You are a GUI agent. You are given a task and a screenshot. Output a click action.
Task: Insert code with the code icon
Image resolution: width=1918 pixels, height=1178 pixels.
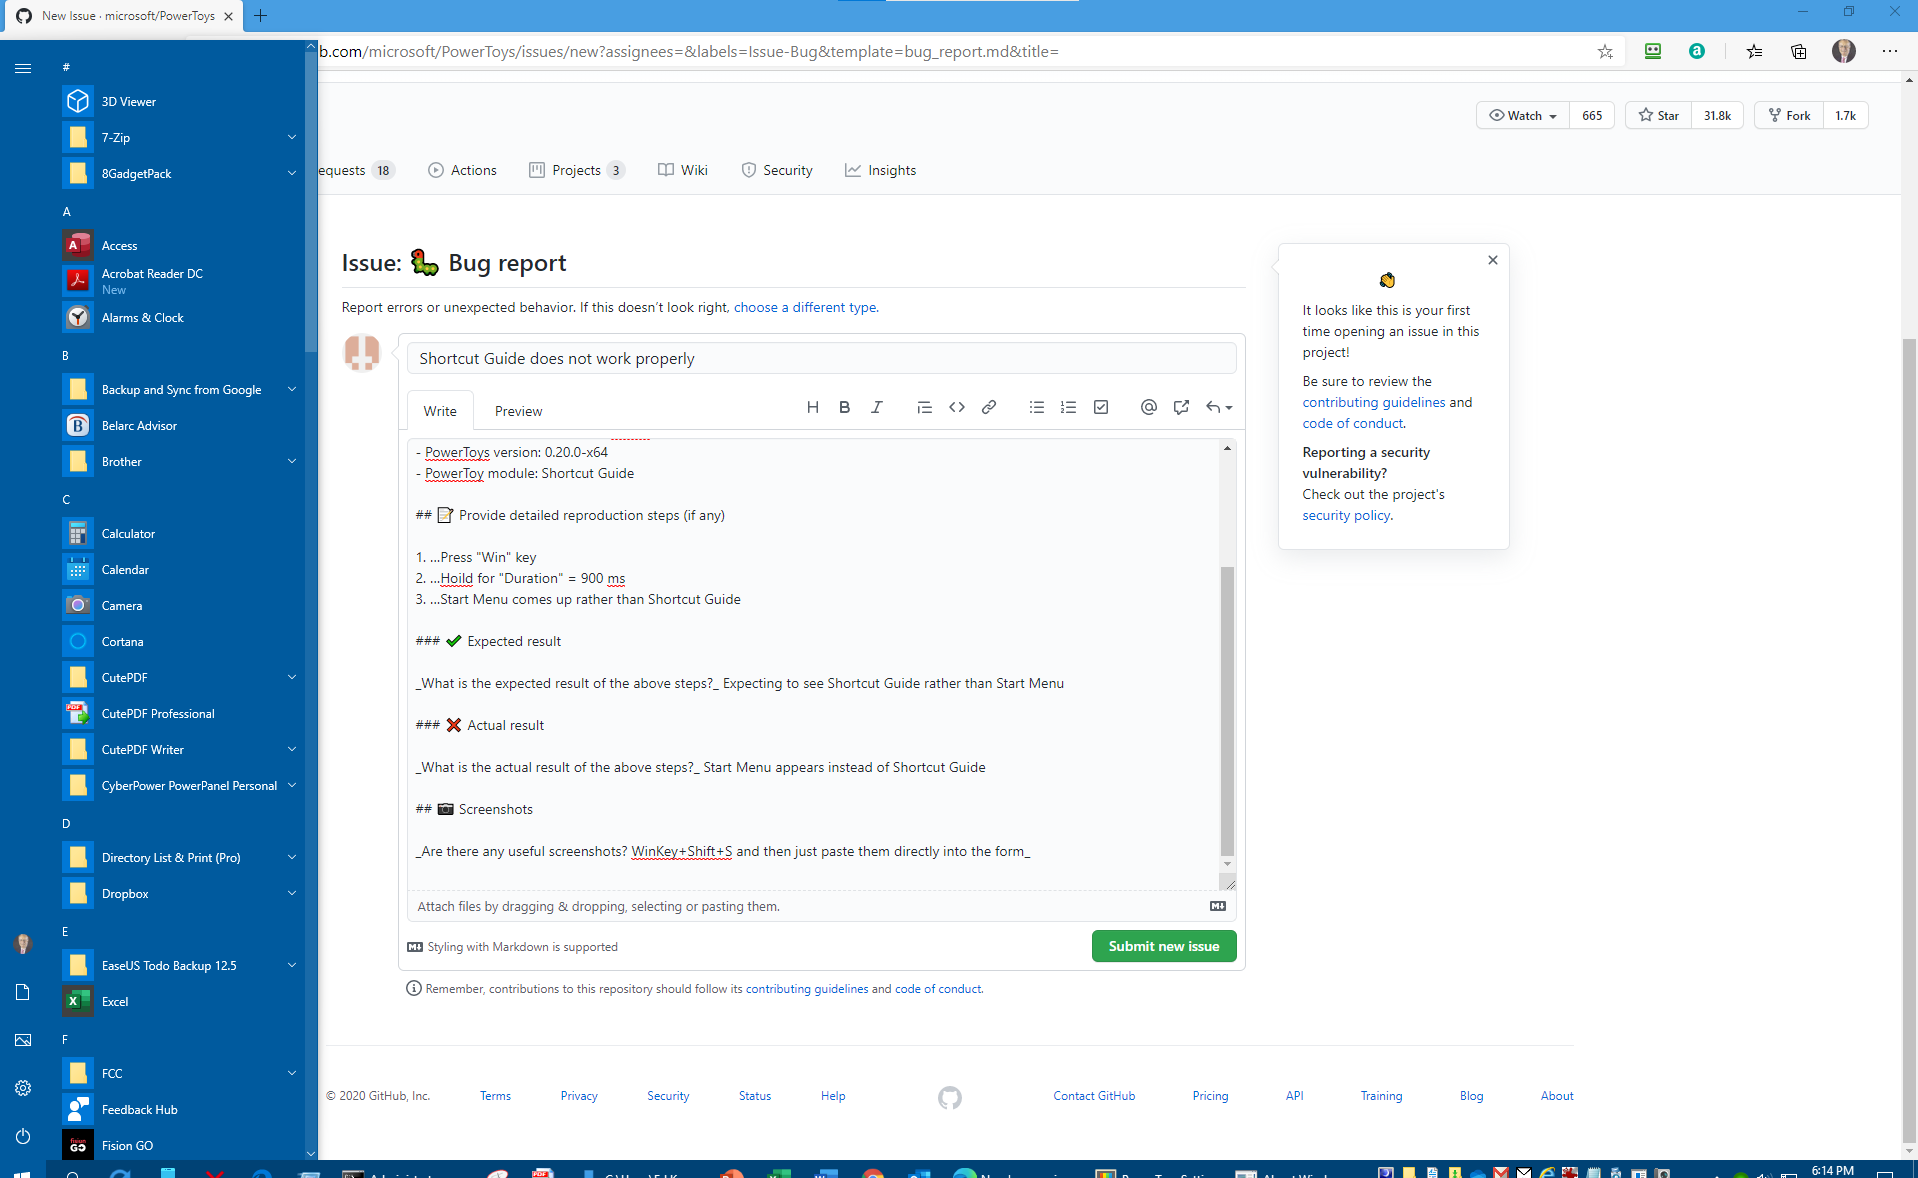(x=957, y=407)
